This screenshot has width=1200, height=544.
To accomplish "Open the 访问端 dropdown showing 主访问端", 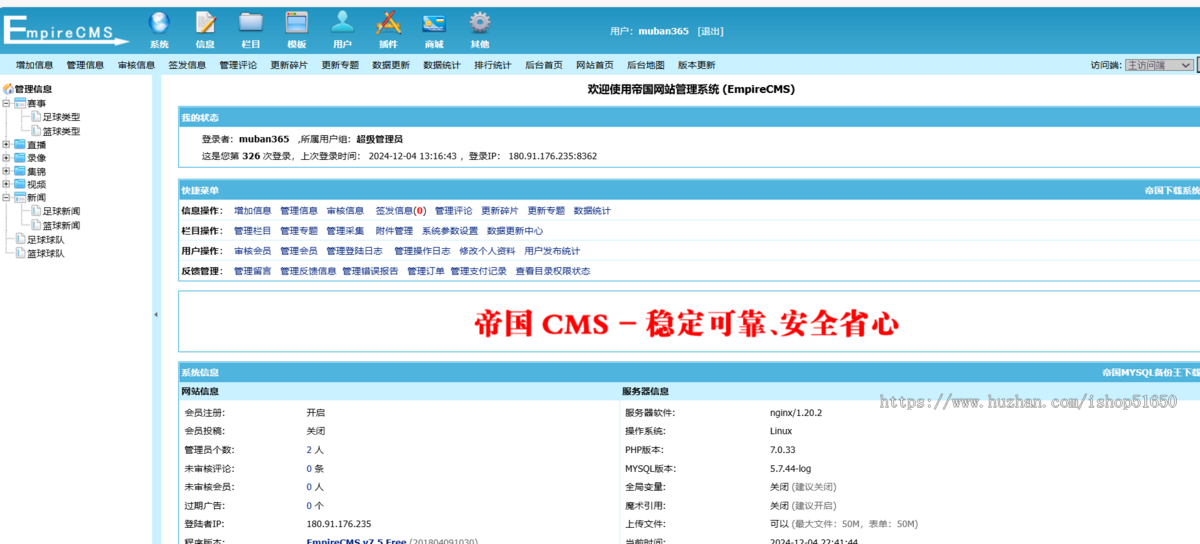I will coord(1159,65).
